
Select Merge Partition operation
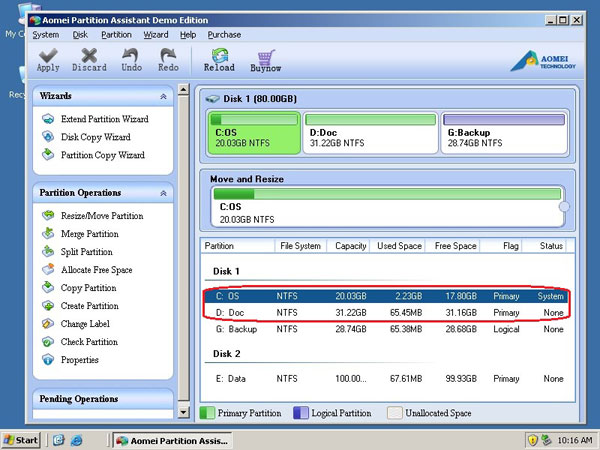coord(90,234)
